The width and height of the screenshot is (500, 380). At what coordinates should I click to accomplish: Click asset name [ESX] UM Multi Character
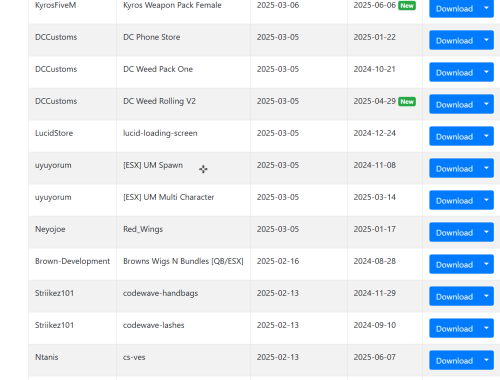pos(169,197)
